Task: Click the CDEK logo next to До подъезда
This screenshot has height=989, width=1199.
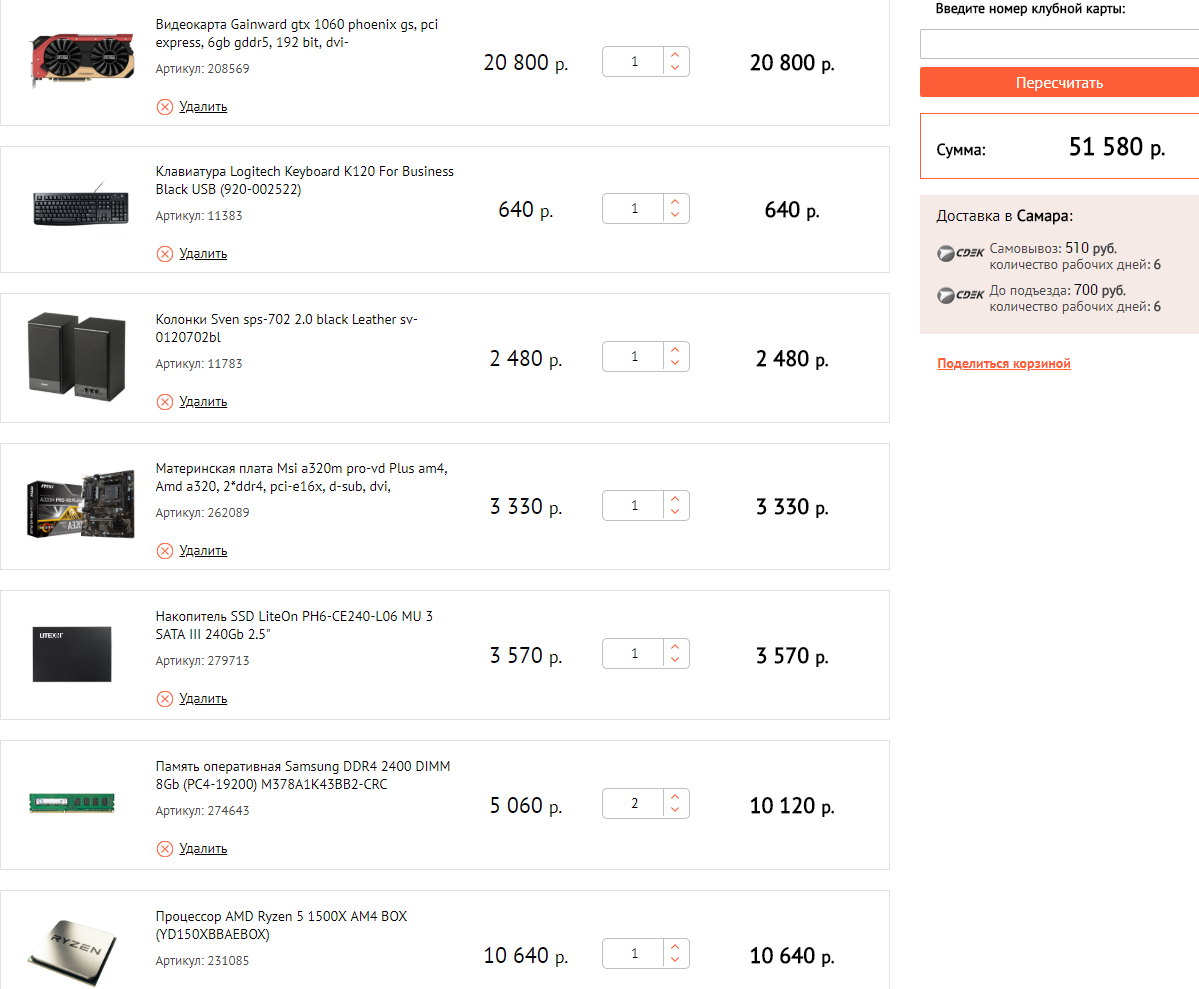Action: 960,295
